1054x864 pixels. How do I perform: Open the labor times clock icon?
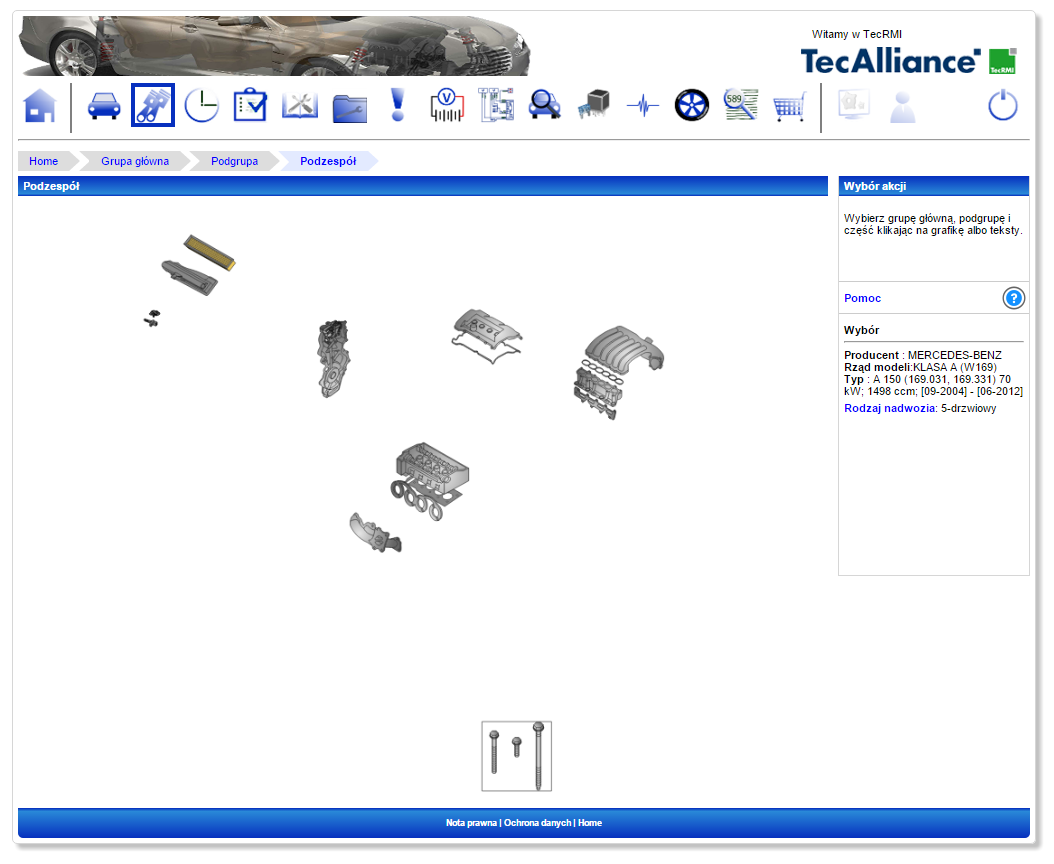coord(202,105)
